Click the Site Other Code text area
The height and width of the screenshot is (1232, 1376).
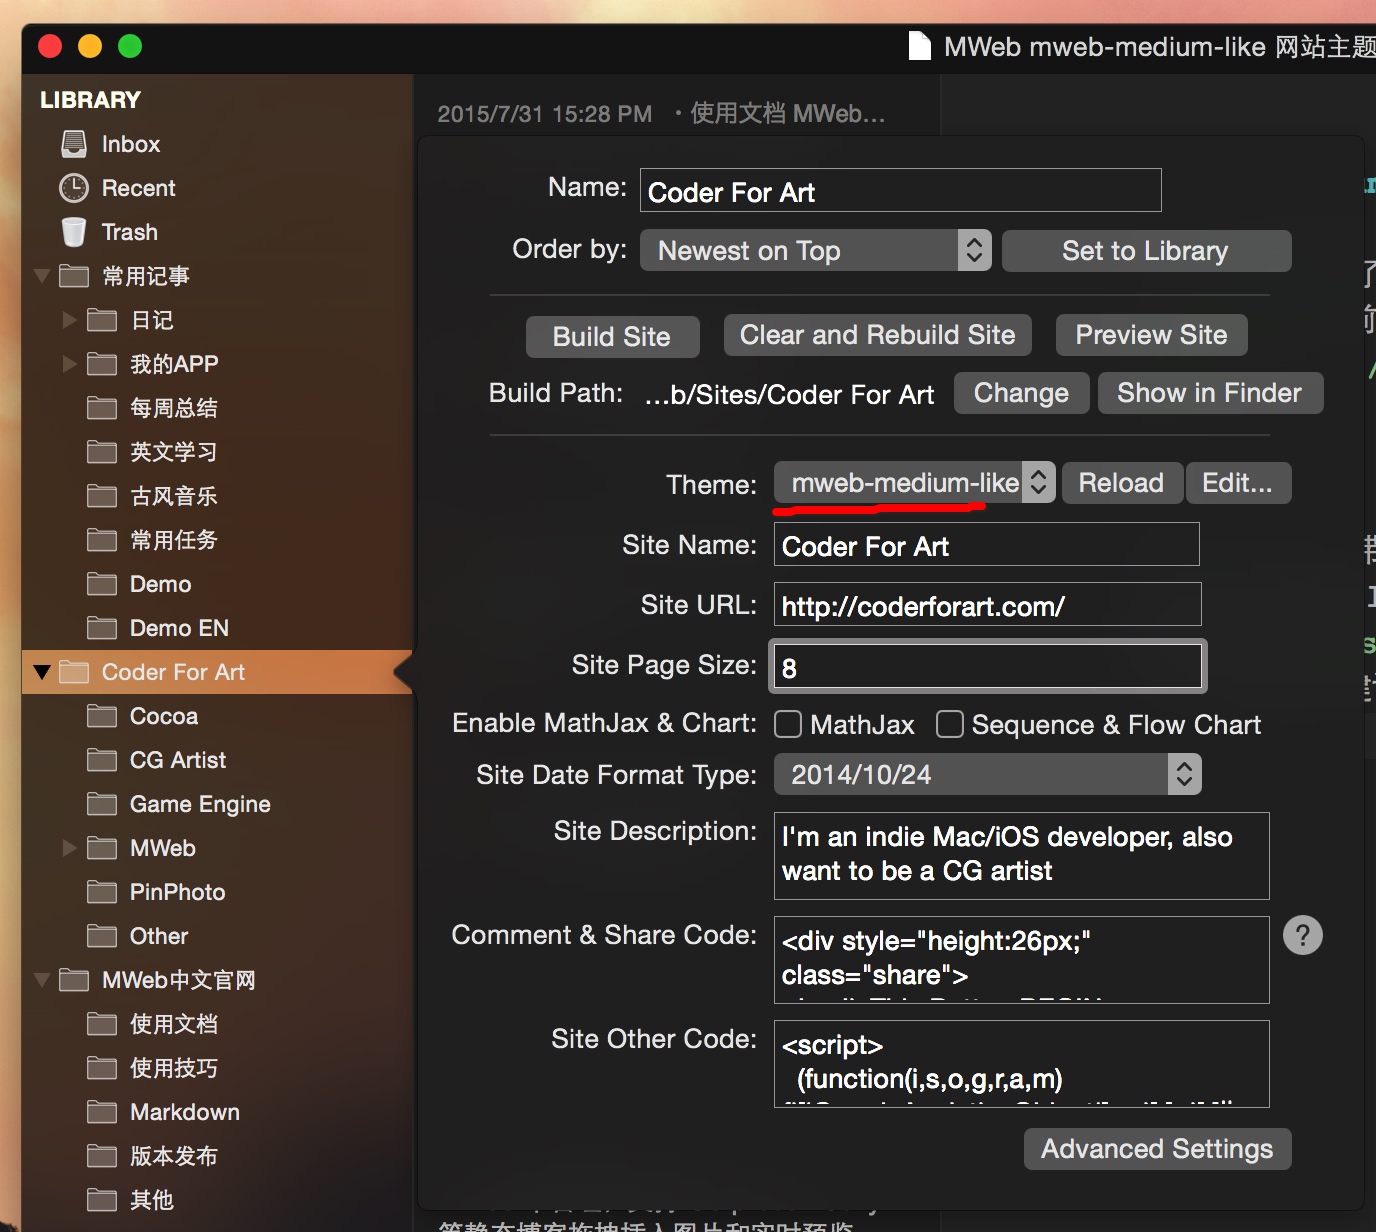1022,1064
